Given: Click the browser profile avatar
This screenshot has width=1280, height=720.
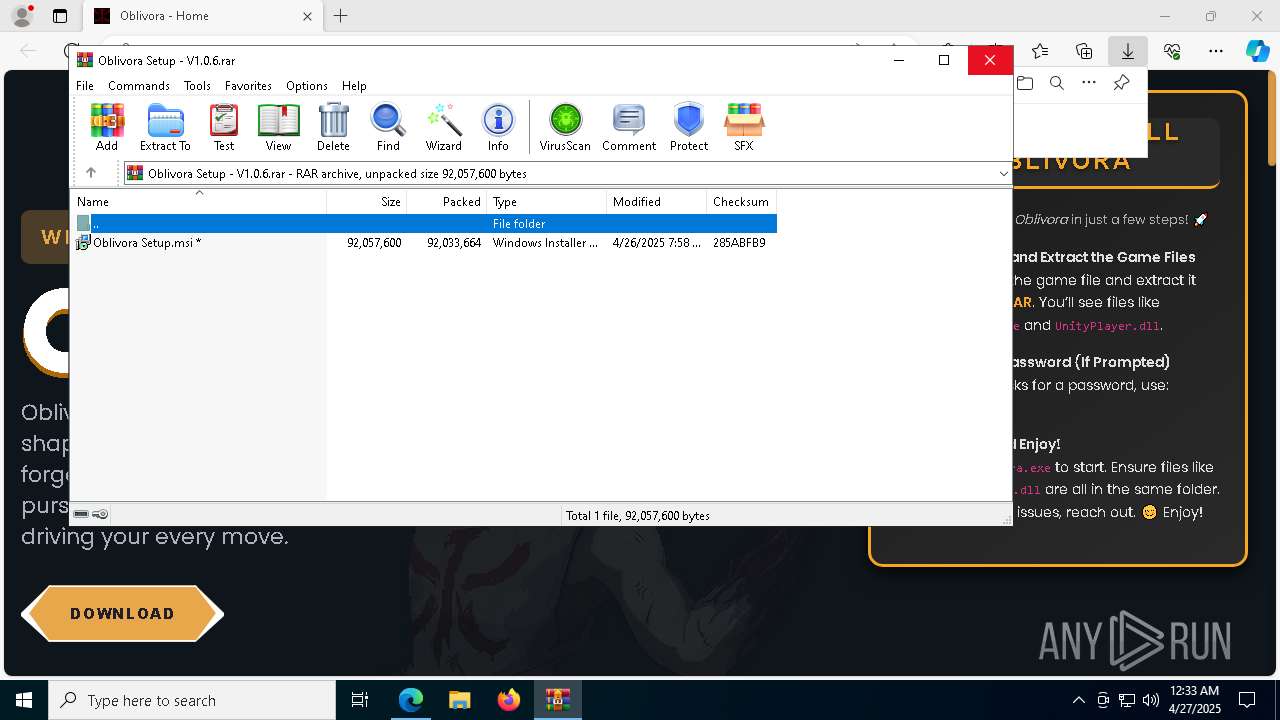Looking at the screenshot, I should [21, 16].
